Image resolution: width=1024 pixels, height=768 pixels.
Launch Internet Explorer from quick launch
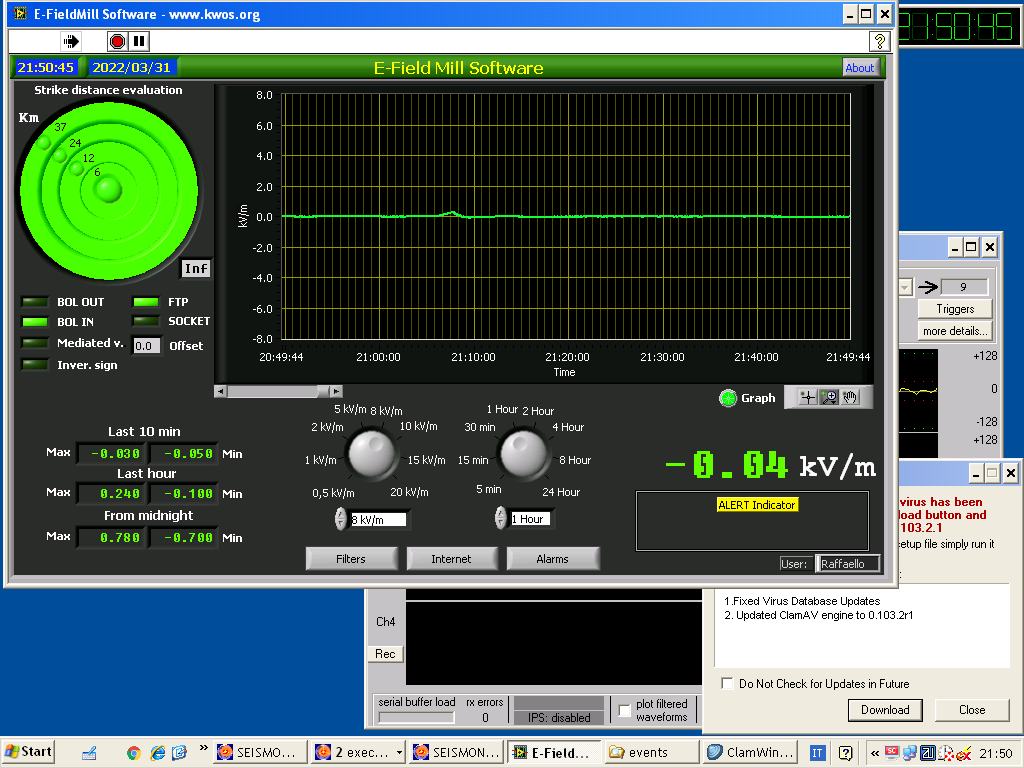[157, 753]
